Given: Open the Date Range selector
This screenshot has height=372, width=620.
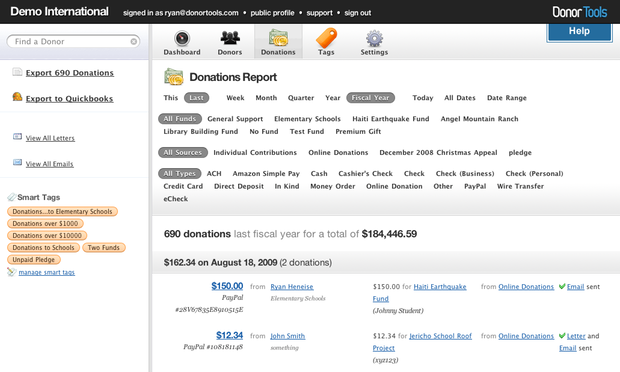Looking at the screenshot, I should click(x=507, y=98).
